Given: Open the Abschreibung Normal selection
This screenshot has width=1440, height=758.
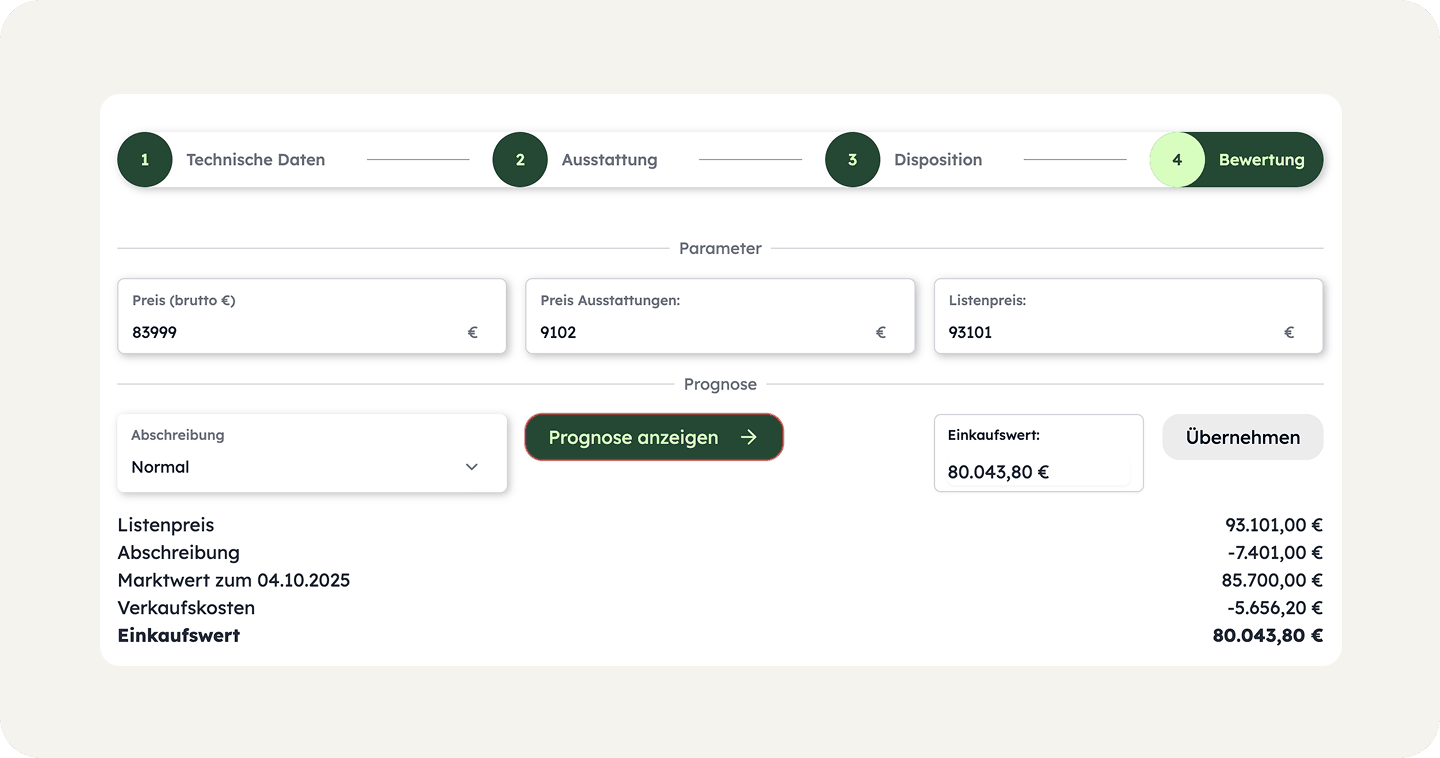Looking at the screenshot, I should 300,466.
